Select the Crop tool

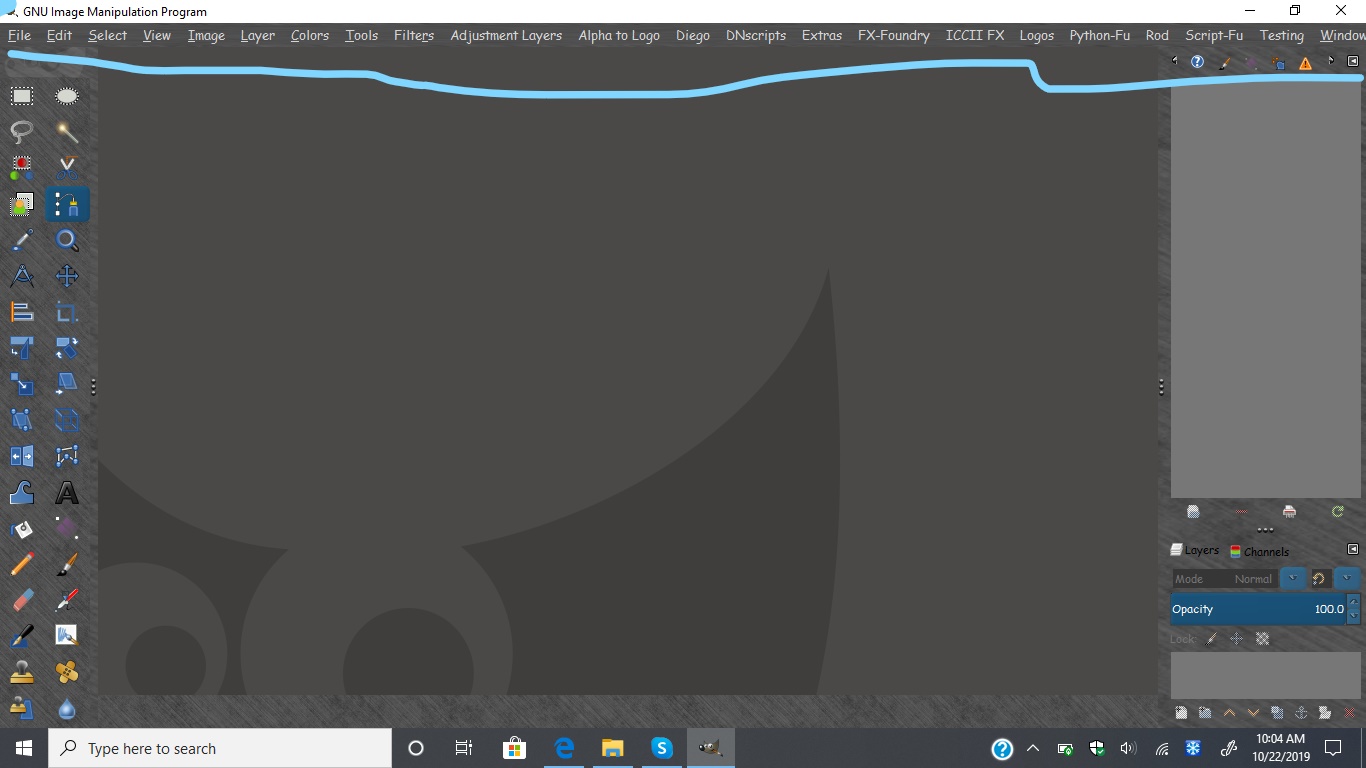pos(67,312)
